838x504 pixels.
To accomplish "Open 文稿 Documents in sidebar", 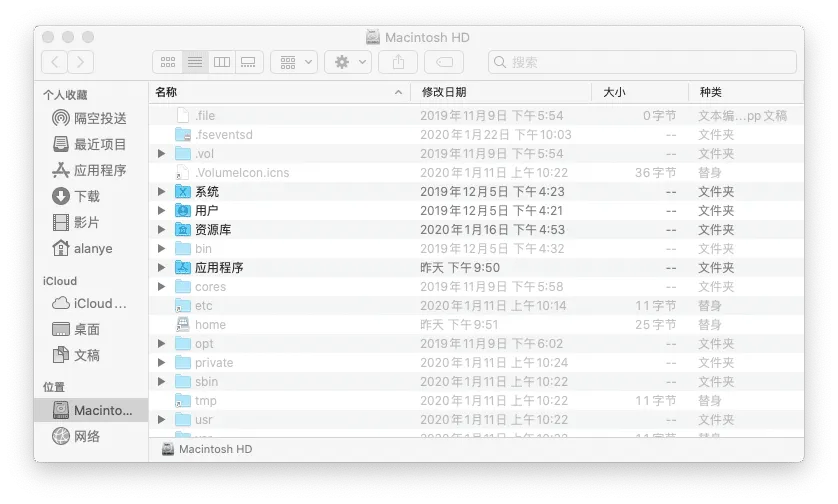I will click(76, 355).
